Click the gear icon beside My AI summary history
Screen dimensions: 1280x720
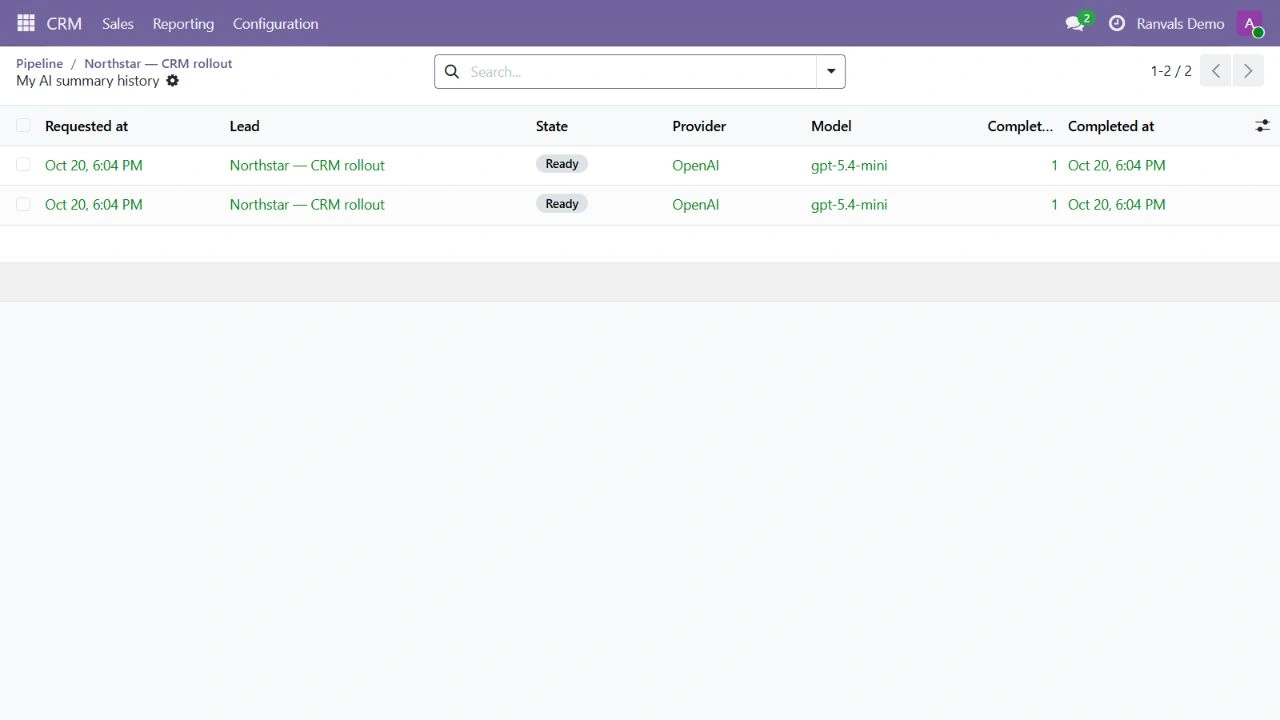tap(172, 81)
